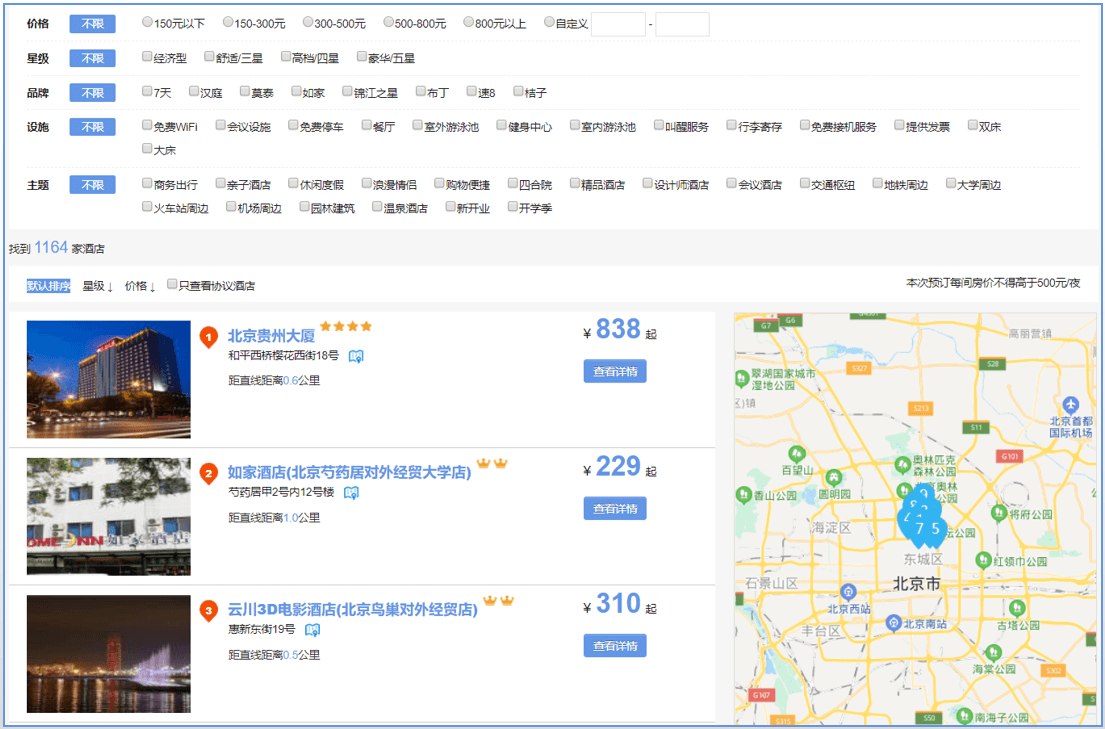Click 奥林匹克森林公园 icon on map
Image resolution: width=1105 pixels, height=729 pixels.
pos(902,465)
